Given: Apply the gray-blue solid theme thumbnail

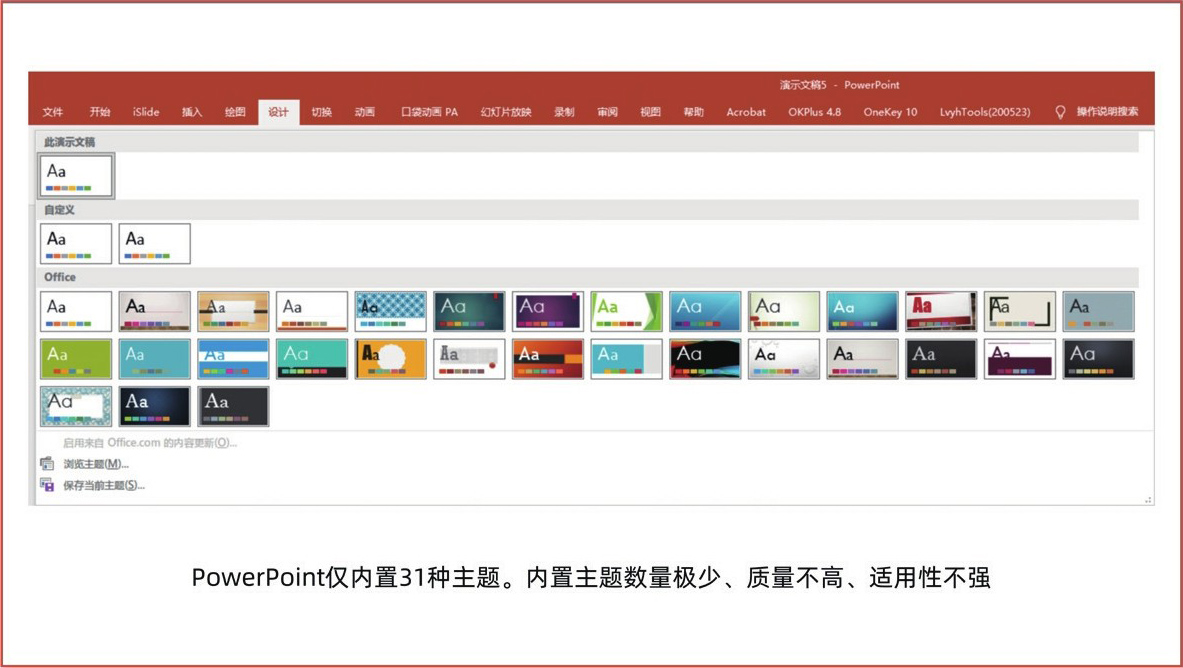Looking at the screenshot, I should pos(1098,311).
